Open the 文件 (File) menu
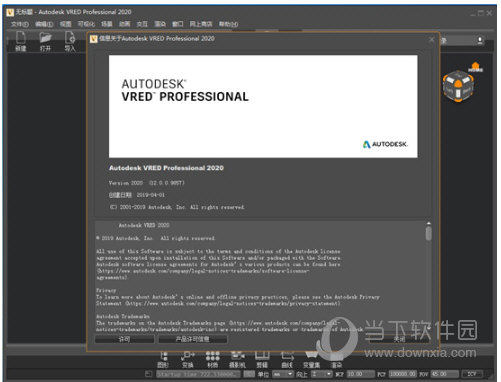The width and height of the screenshot is (501, 382). point(20,24)
